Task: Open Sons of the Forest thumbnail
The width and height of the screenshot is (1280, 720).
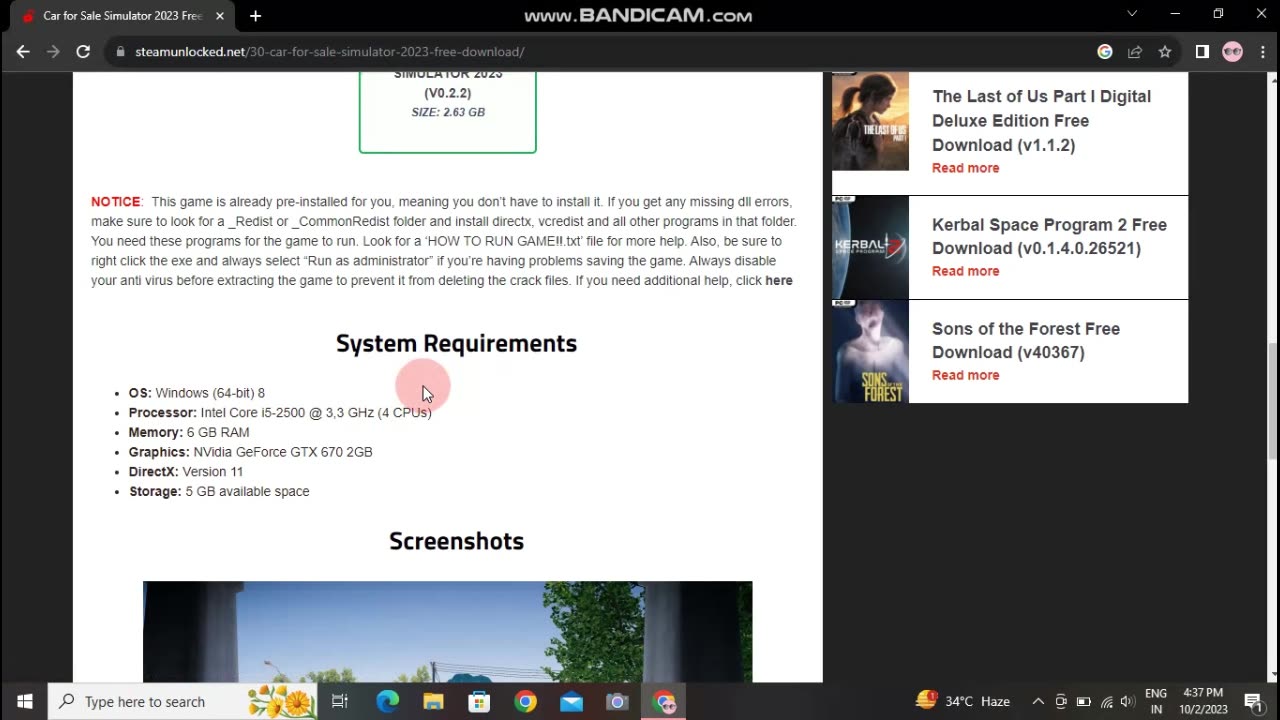Action: pos(870,351)
